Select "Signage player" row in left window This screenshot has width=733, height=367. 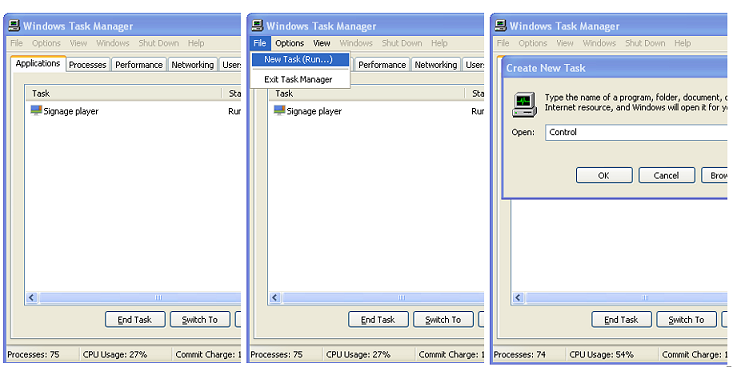tap(133, 111)
